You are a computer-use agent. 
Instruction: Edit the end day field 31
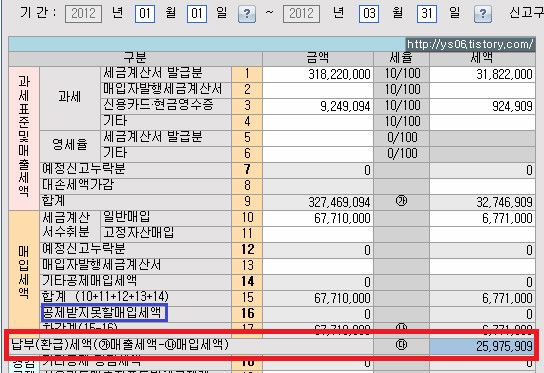click(x=427, y=14)
